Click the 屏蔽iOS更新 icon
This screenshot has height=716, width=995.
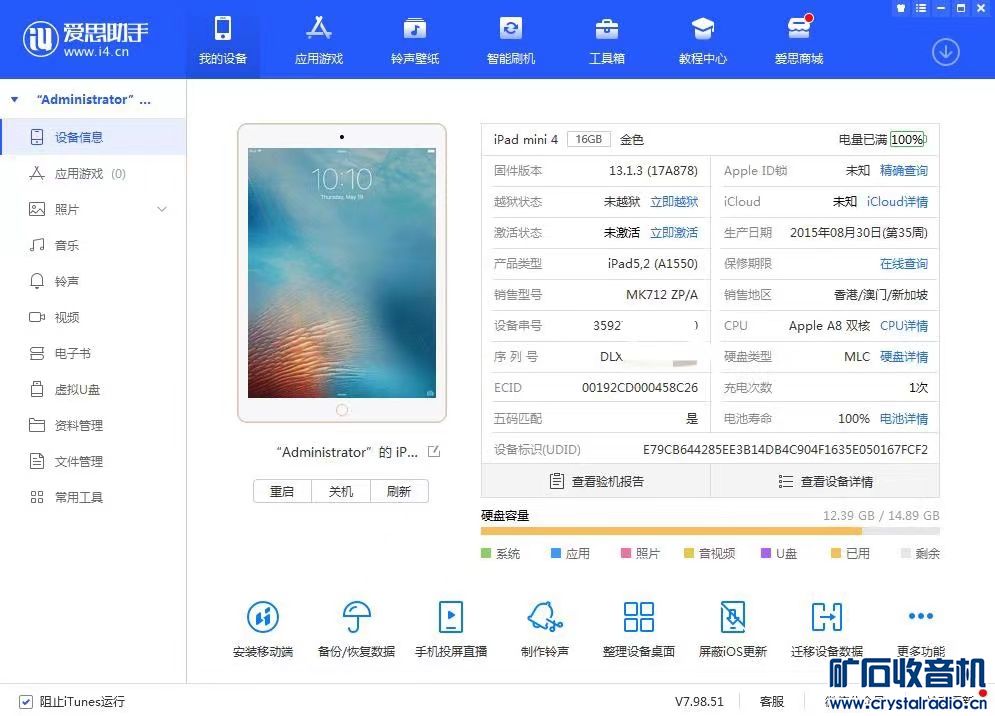tap(732, 617)
